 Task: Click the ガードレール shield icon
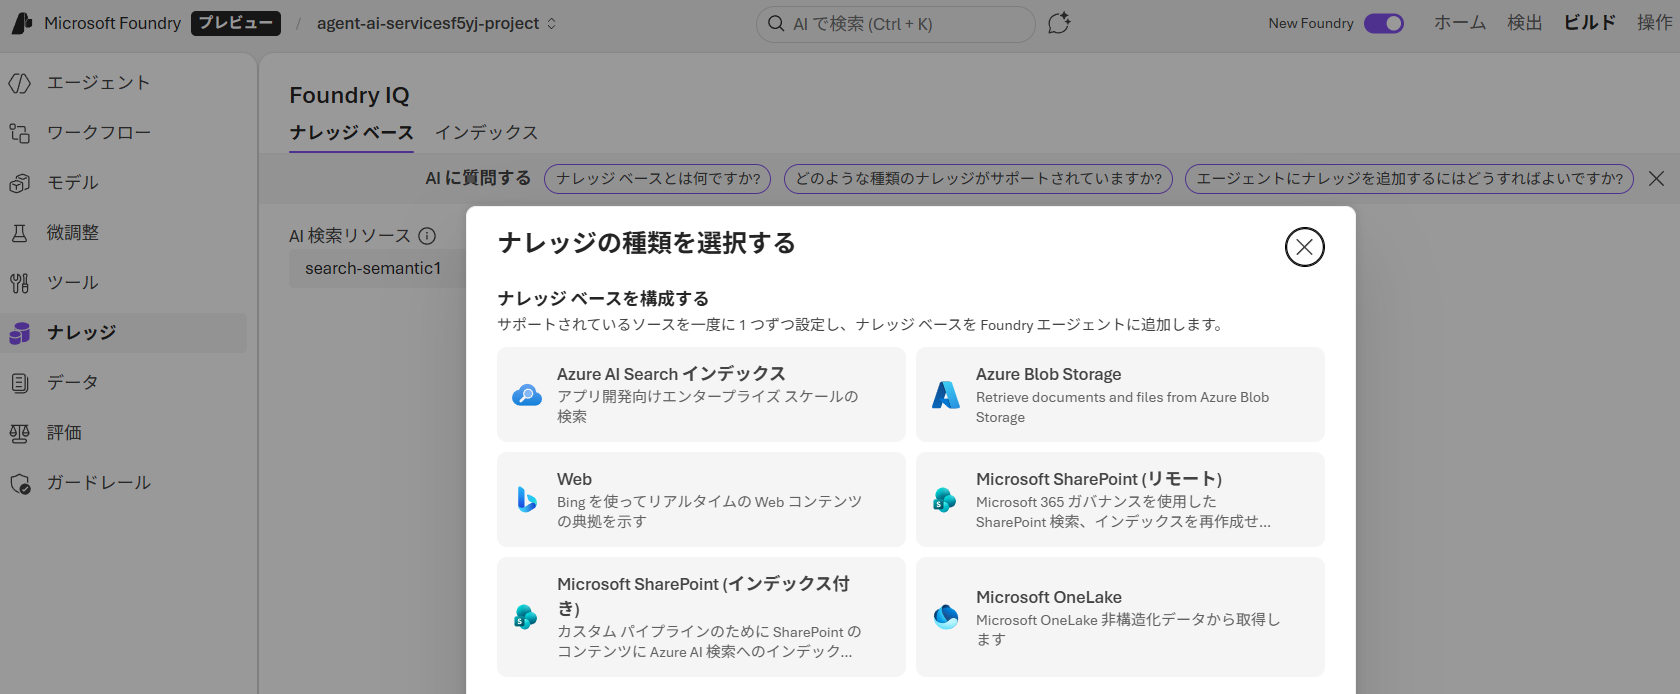[x=20, y=483]
